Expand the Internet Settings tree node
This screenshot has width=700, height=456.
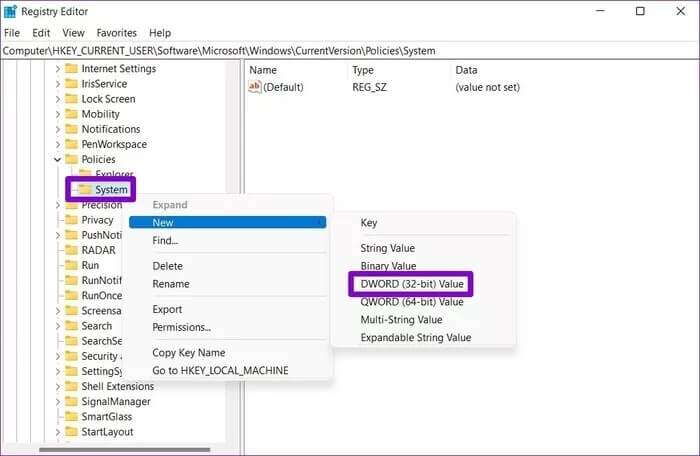click(x=57, y=69)
